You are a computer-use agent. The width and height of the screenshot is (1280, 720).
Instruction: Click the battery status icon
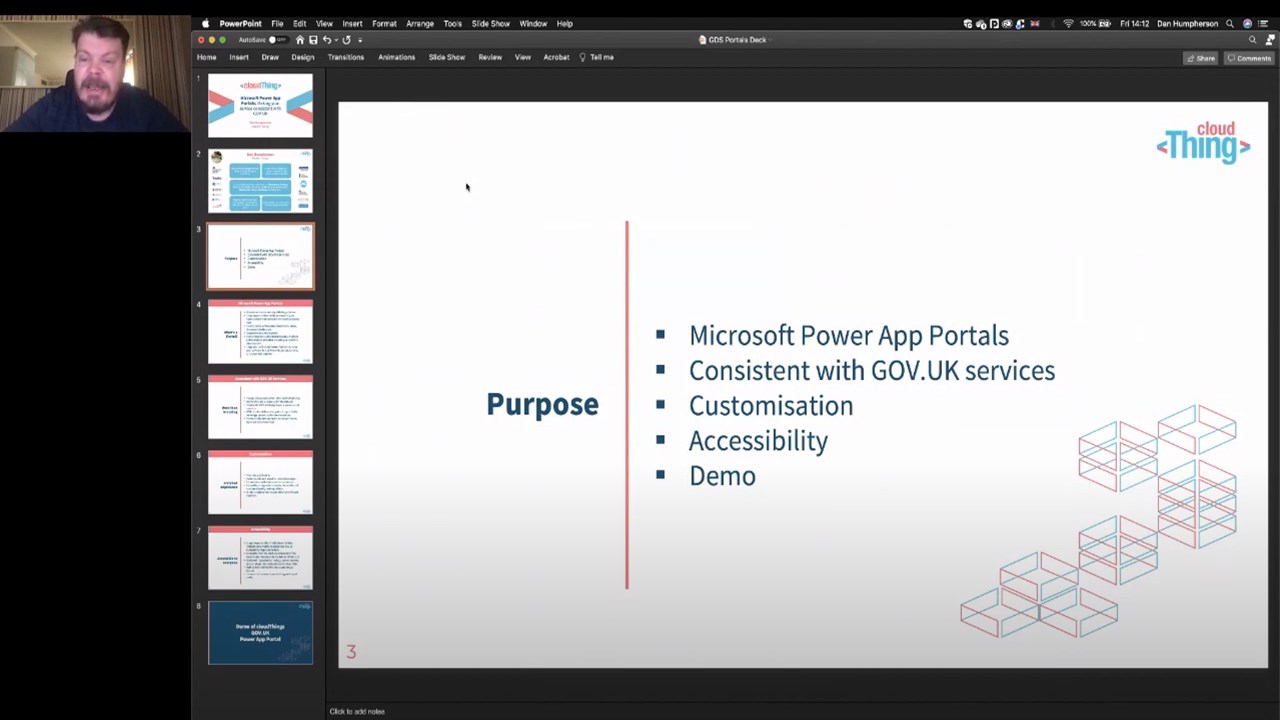1107,23
